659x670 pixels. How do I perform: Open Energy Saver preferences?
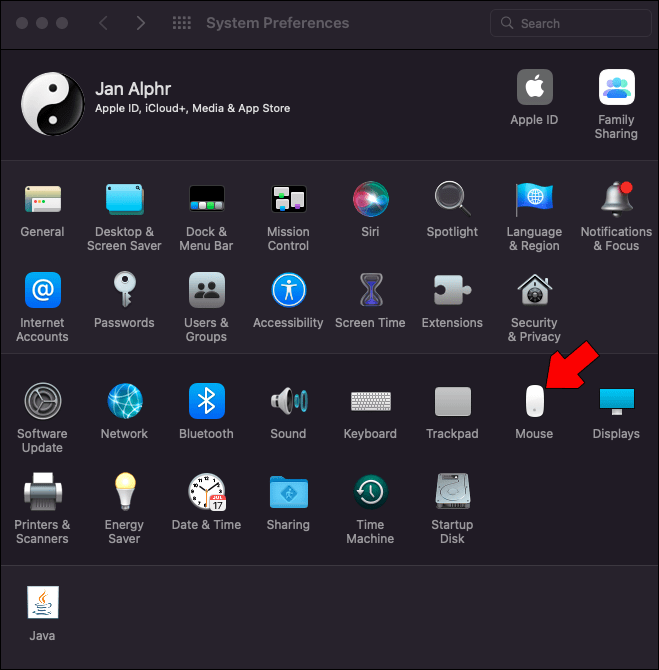pyautogui.click(x=124, y=492)
